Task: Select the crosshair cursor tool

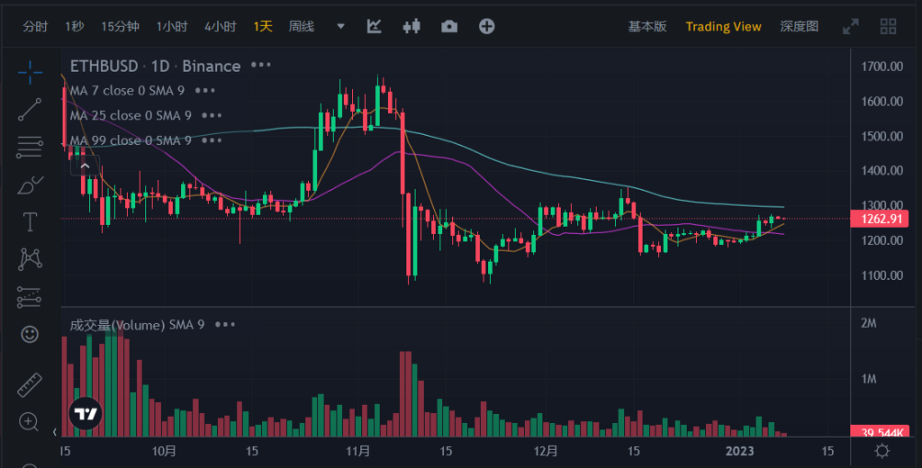Action: (30, 72)
